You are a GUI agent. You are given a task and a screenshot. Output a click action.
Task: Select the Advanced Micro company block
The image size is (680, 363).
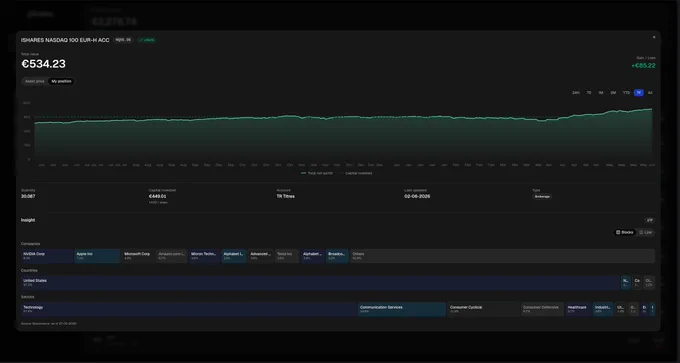[261, 256]
